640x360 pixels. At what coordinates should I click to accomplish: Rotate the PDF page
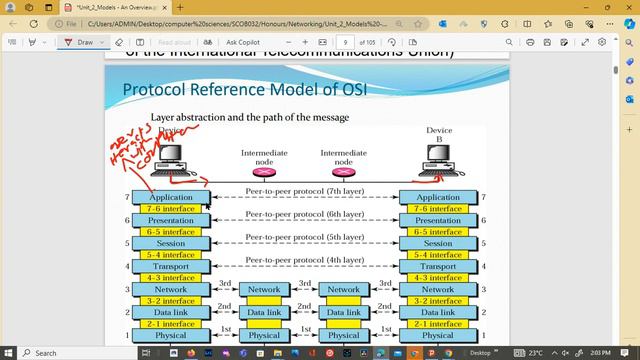pos(391,42)
